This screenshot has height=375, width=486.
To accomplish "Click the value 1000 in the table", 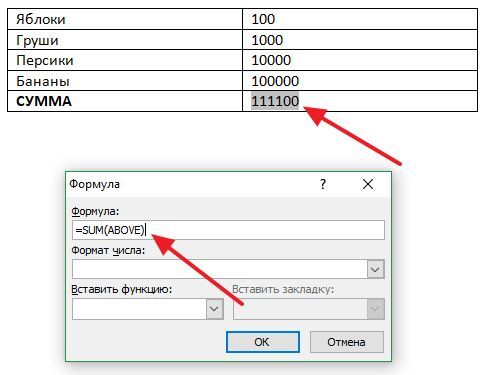I will point(267,40).
